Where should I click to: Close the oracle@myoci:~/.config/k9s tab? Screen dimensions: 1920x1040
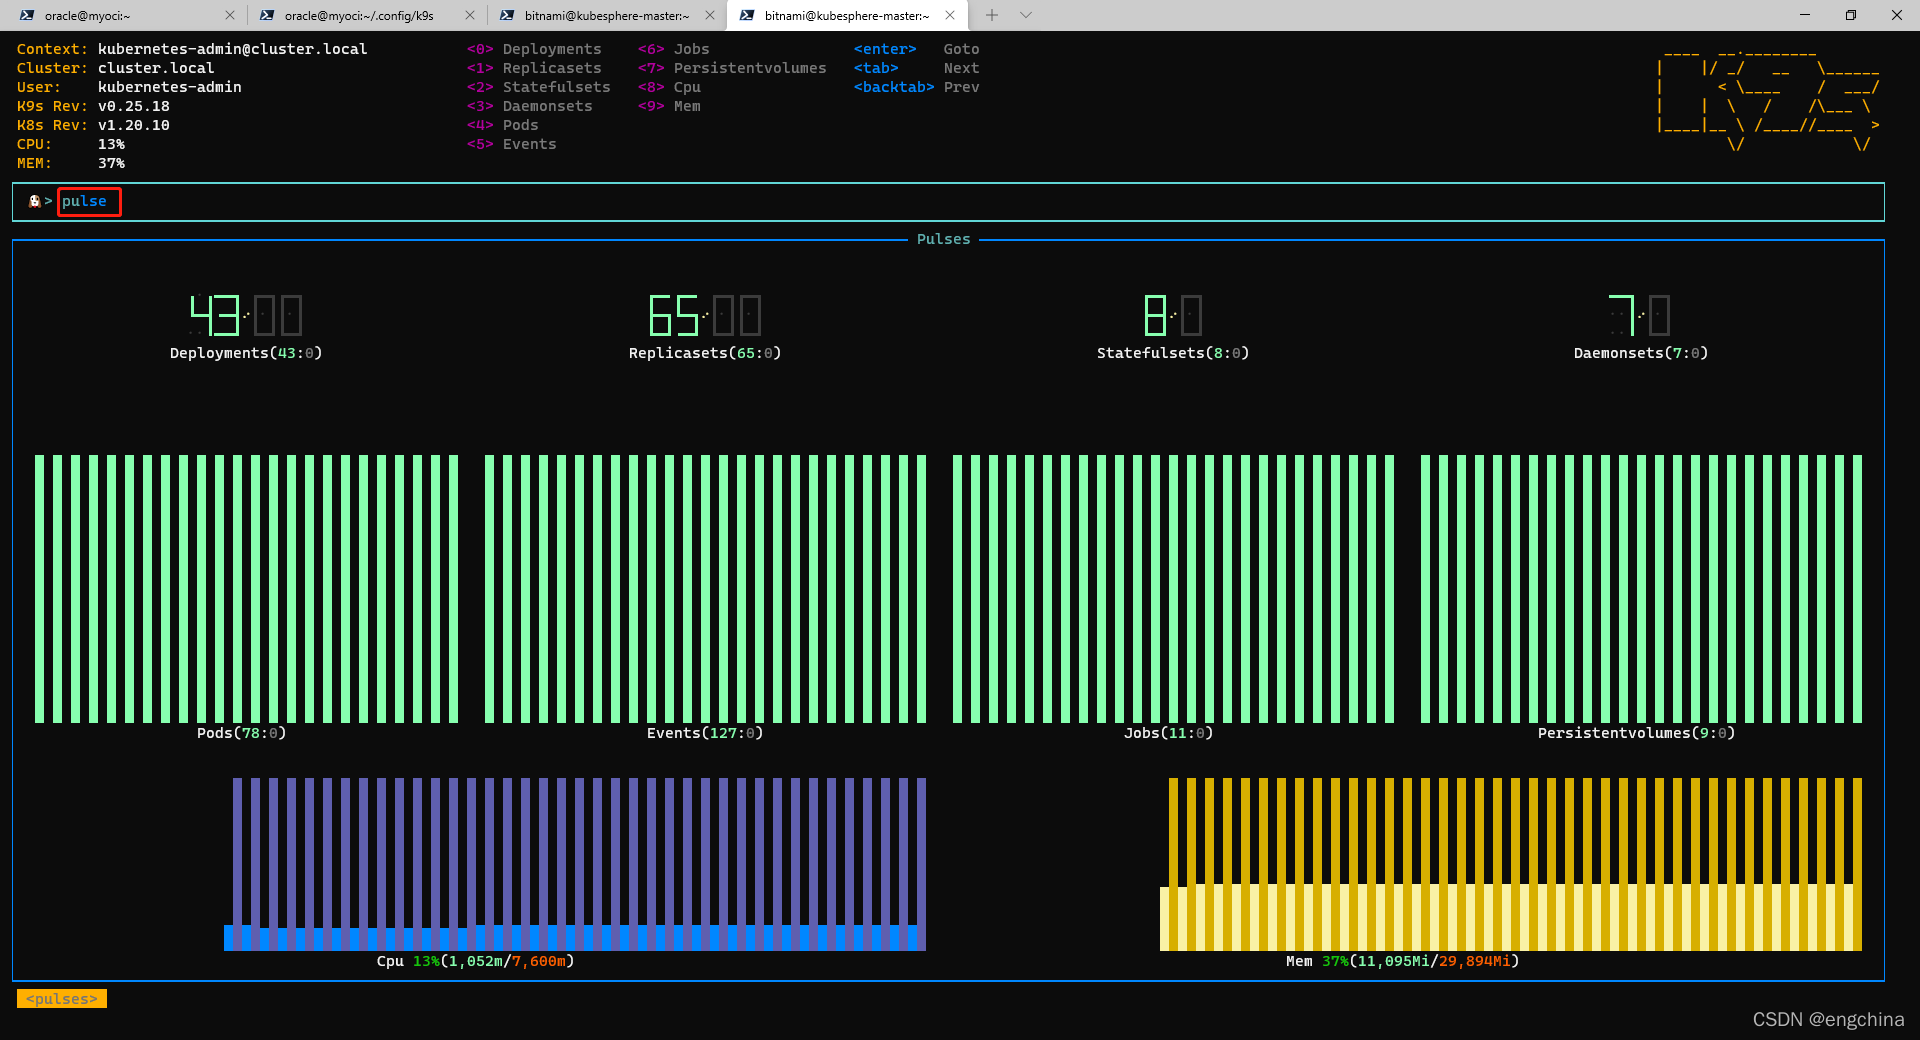(470, 15)
